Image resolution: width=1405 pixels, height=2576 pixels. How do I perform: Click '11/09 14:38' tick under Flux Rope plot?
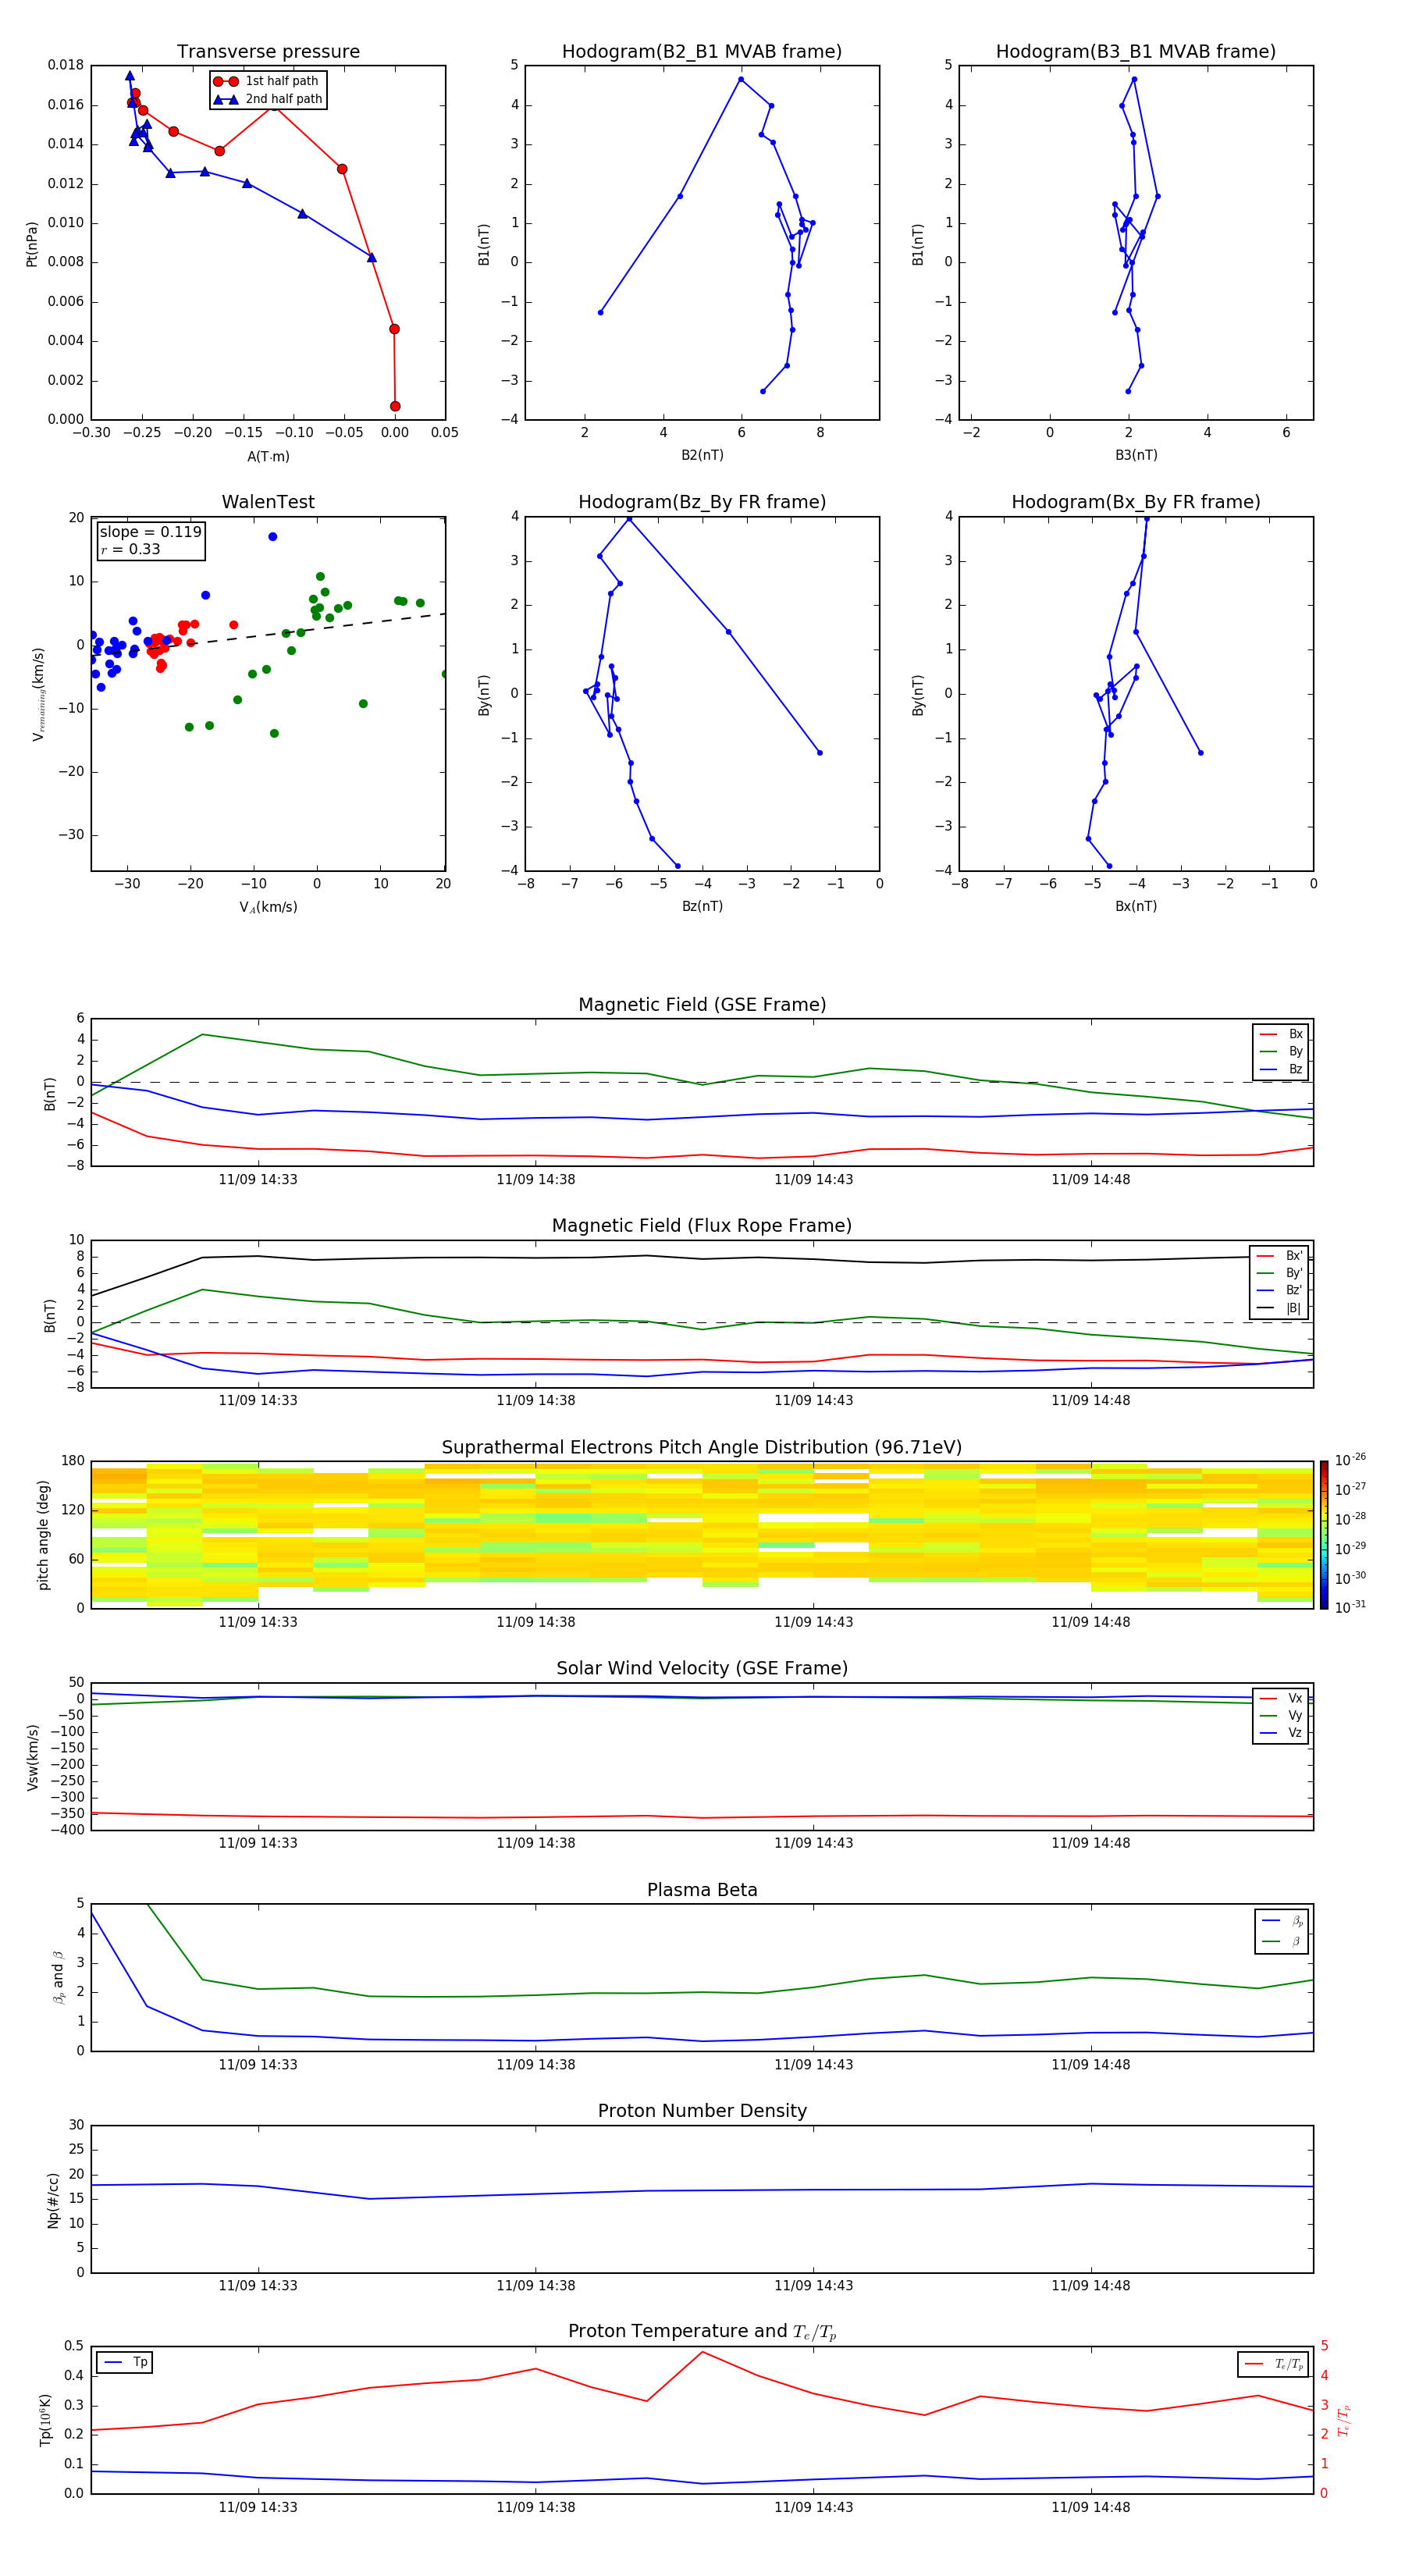tap(536, 1401)
